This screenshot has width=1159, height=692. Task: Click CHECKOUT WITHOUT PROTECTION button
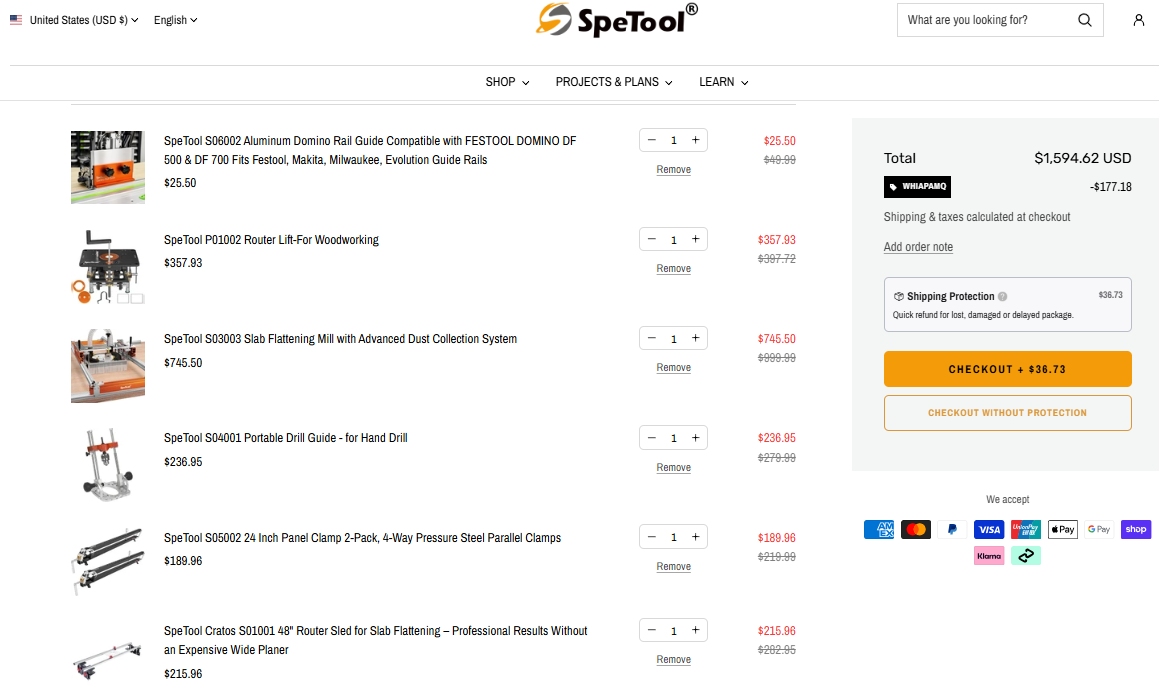pyautogui.click(x=1007, y=413)
